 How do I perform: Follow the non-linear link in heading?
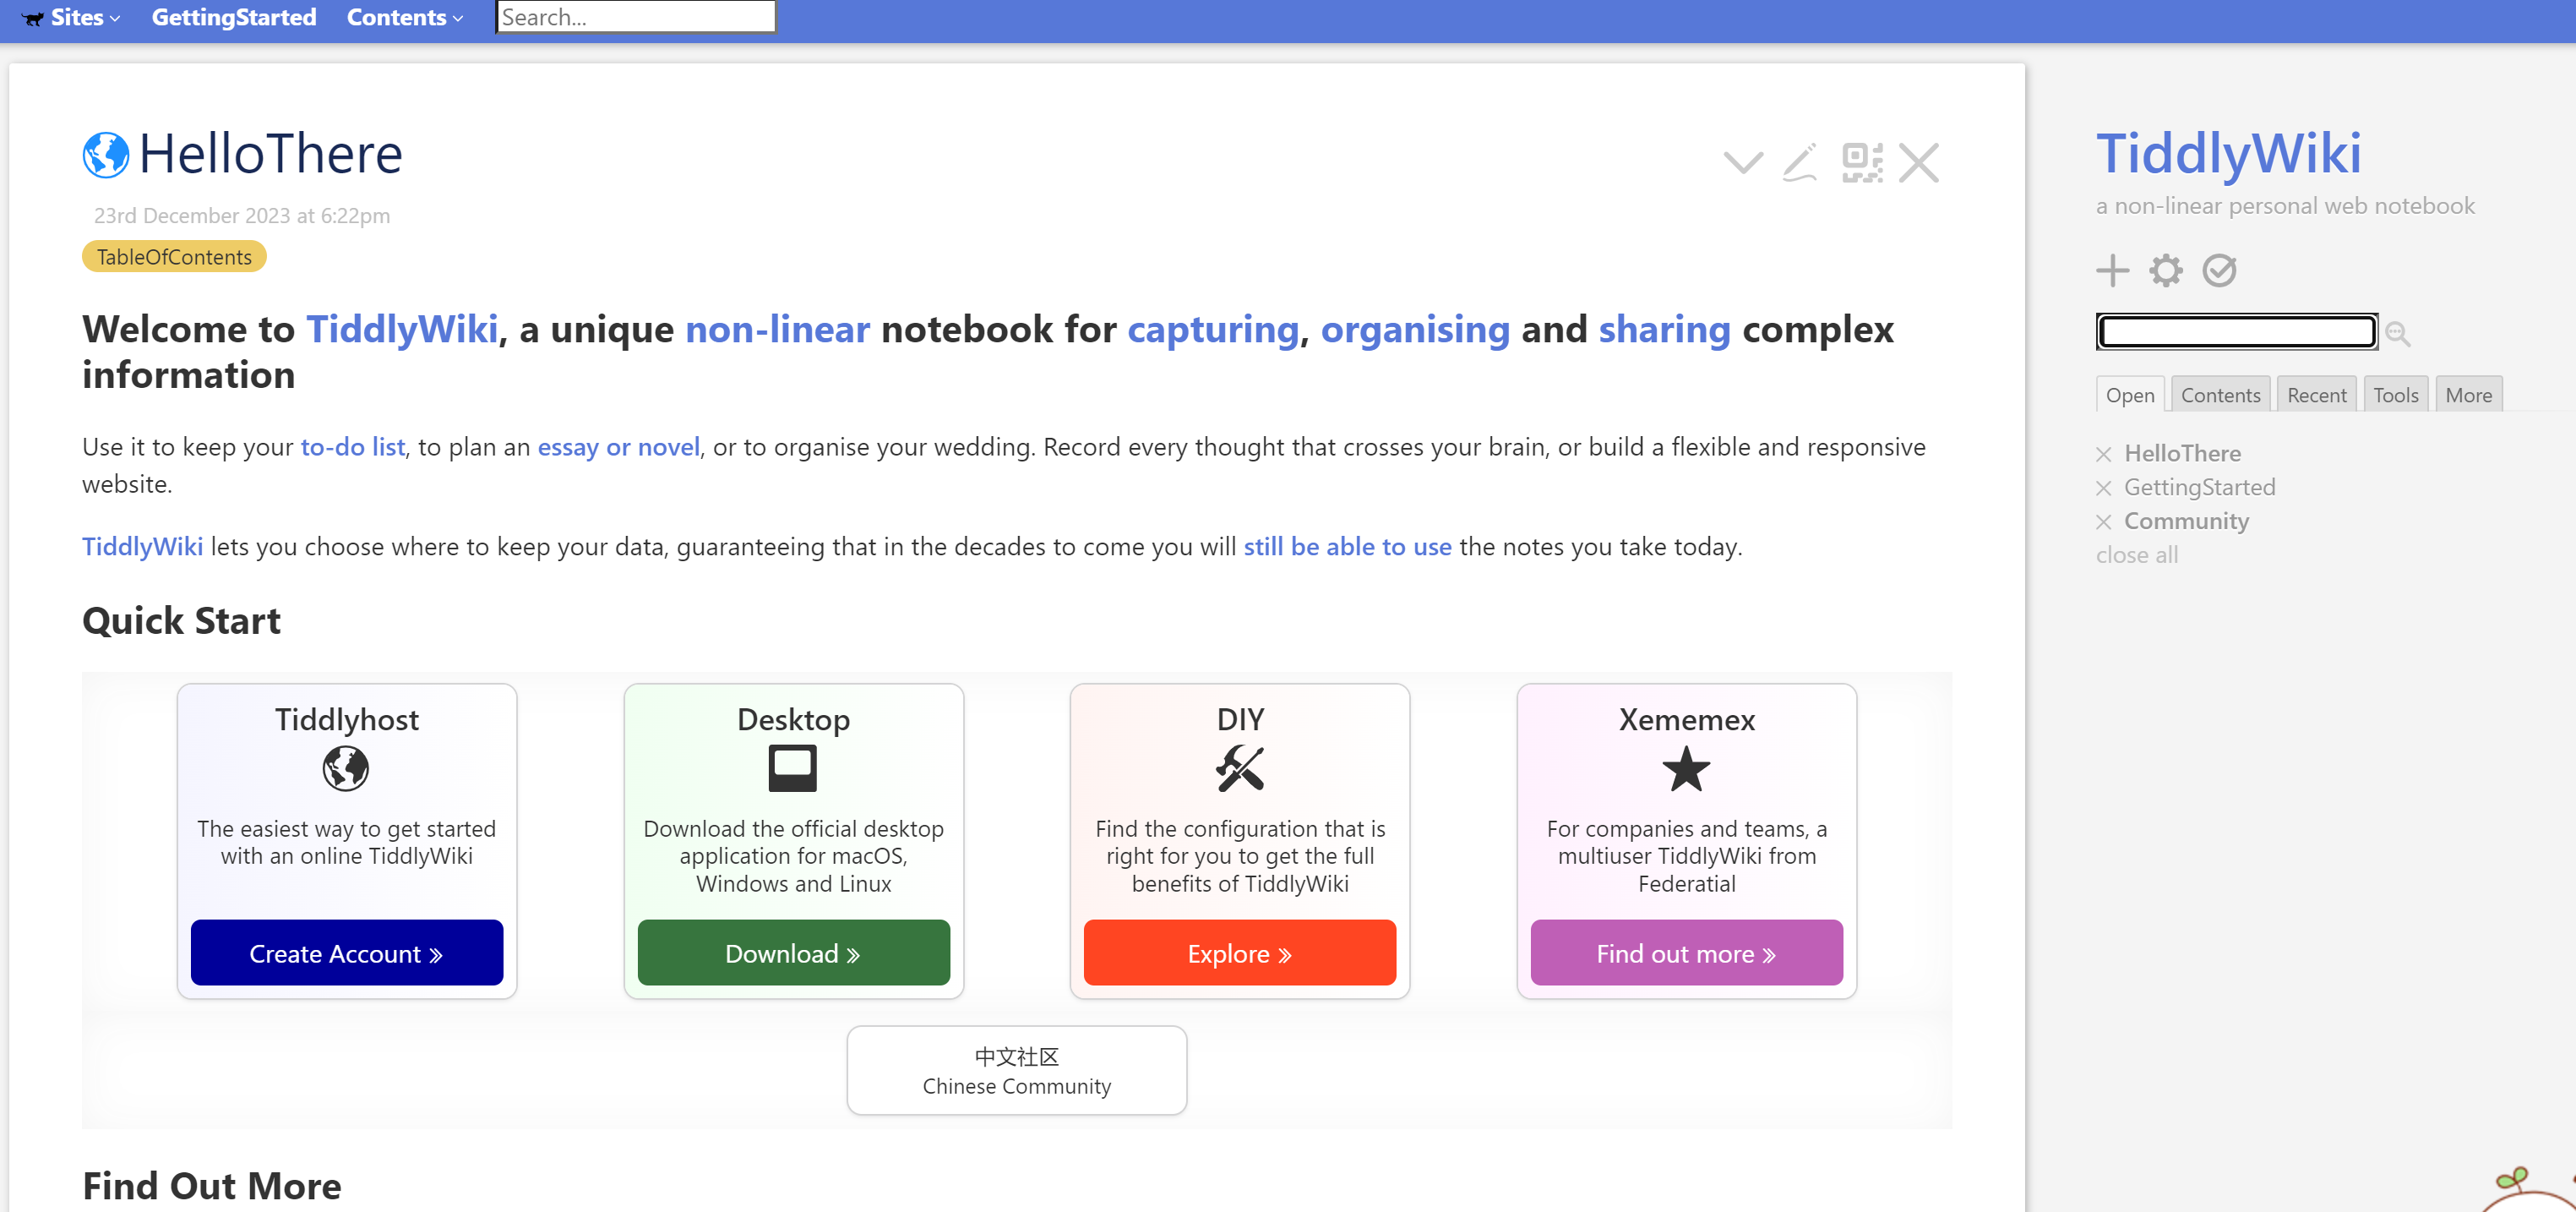pos(777,330)
